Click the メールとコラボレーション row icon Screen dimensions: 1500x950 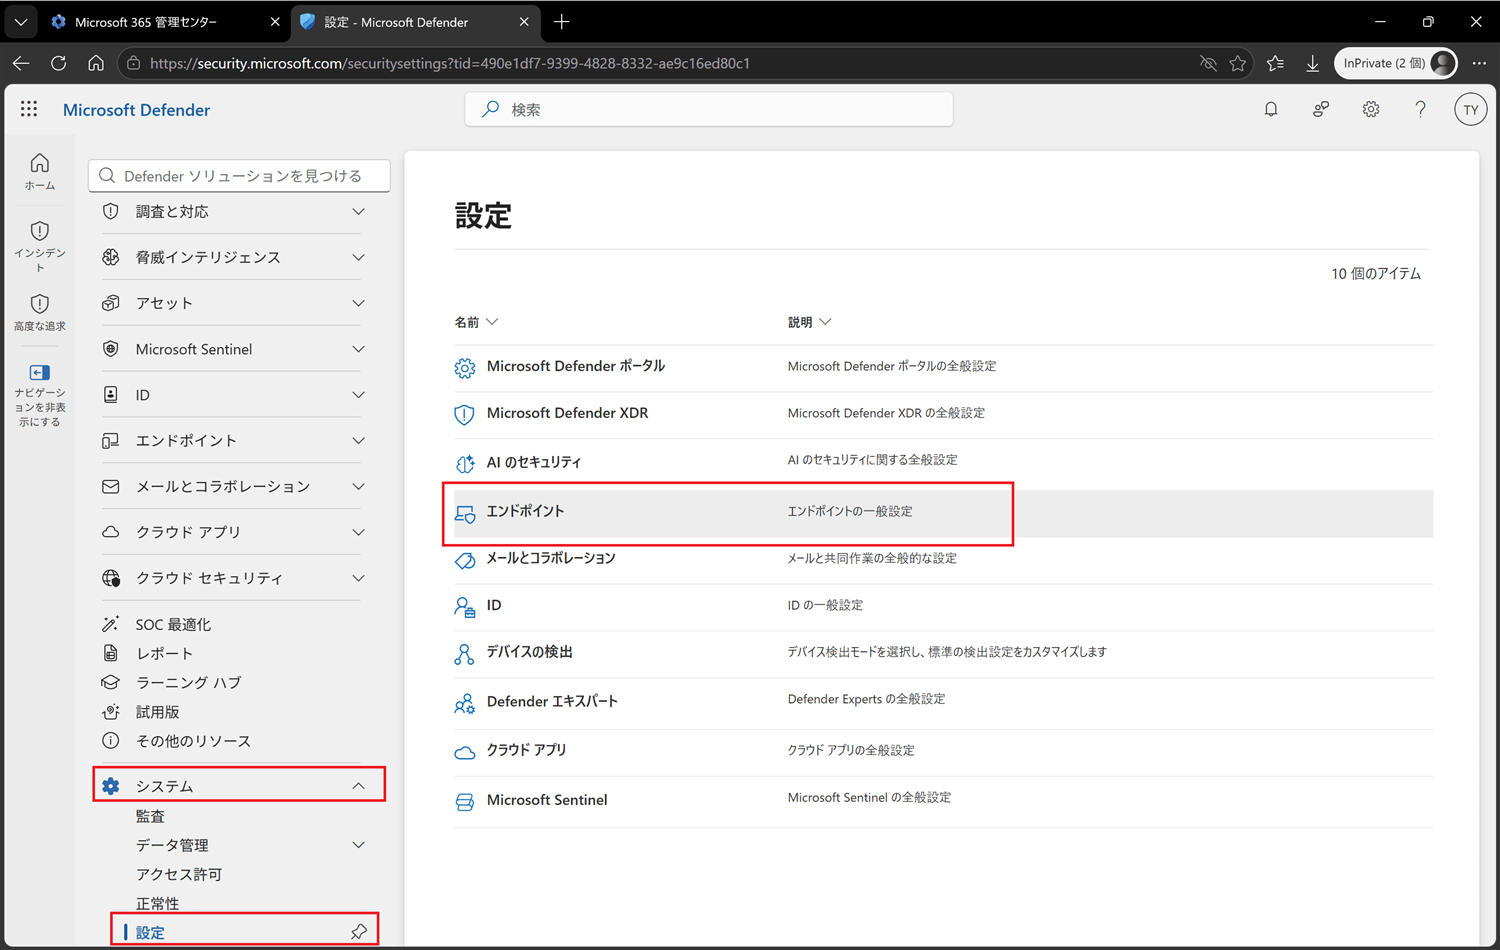click(465, 560)
